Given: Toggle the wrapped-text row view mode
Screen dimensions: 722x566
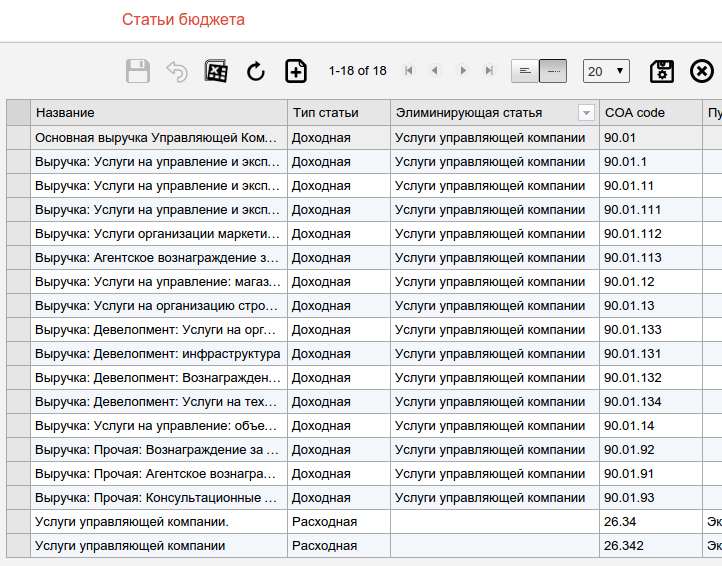Looking at the screenshot, I should pyautogui.click(x=525, y=71).
